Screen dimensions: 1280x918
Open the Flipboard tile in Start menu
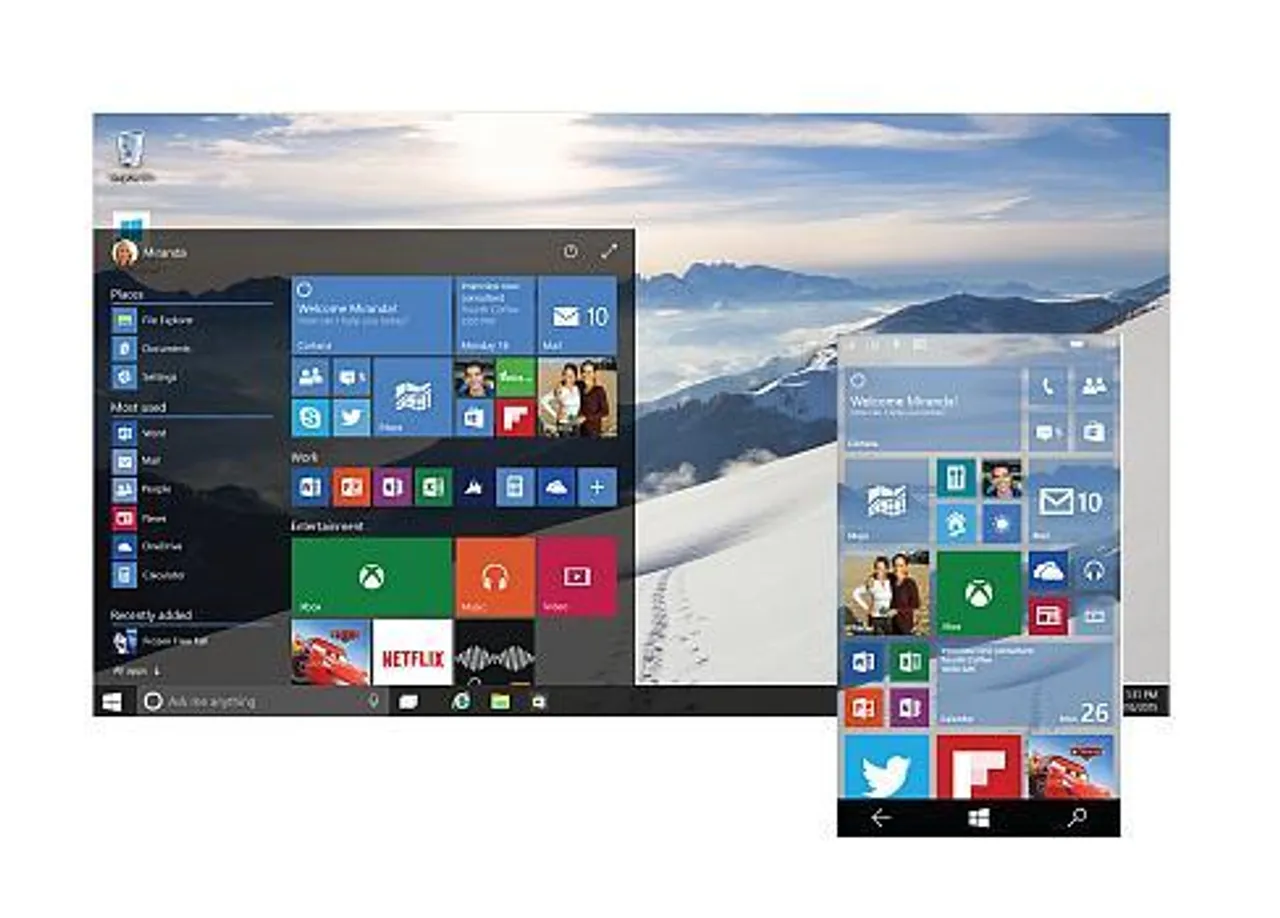(516, 417)
